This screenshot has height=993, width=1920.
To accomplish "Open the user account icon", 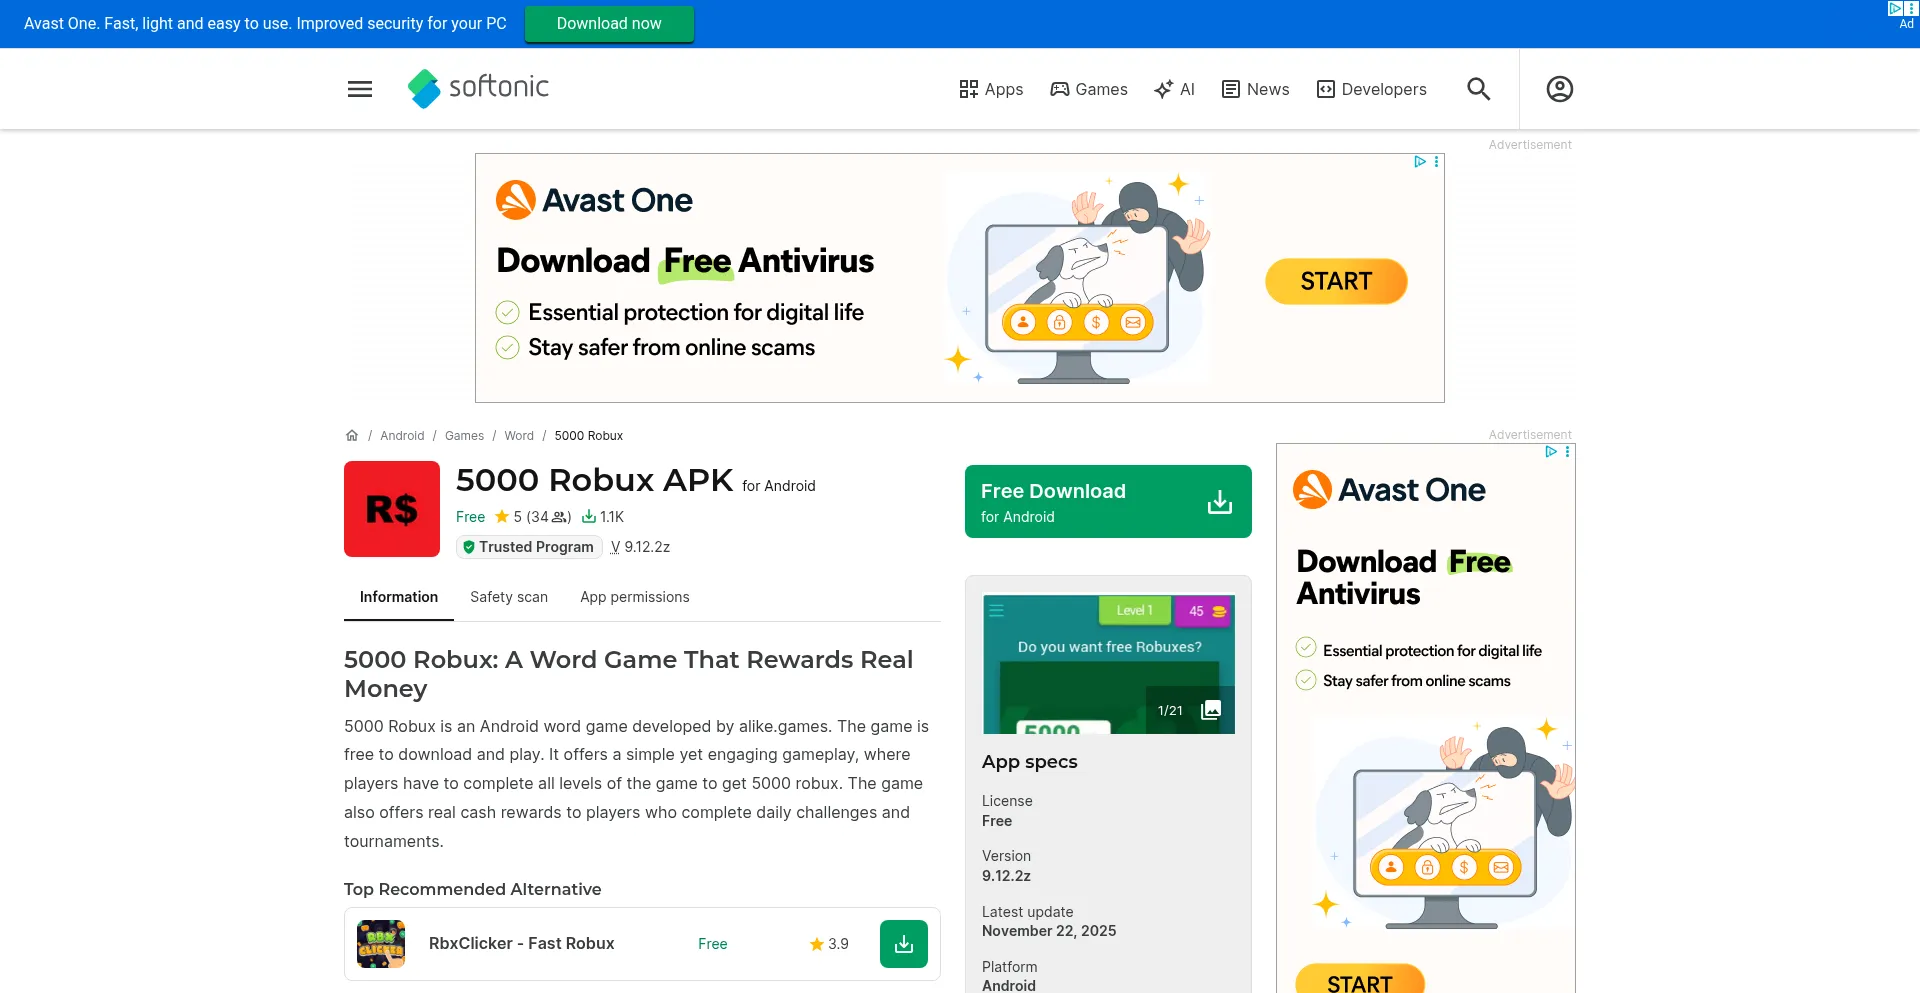I will [x=1560, y=89].
